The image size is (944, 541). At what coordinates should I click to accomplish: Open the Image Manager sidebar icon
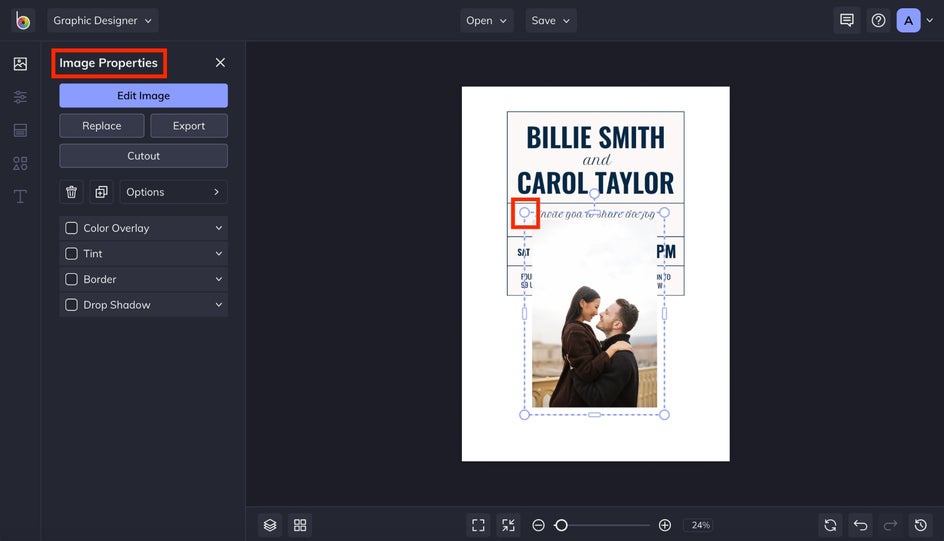tap(20, 64)
